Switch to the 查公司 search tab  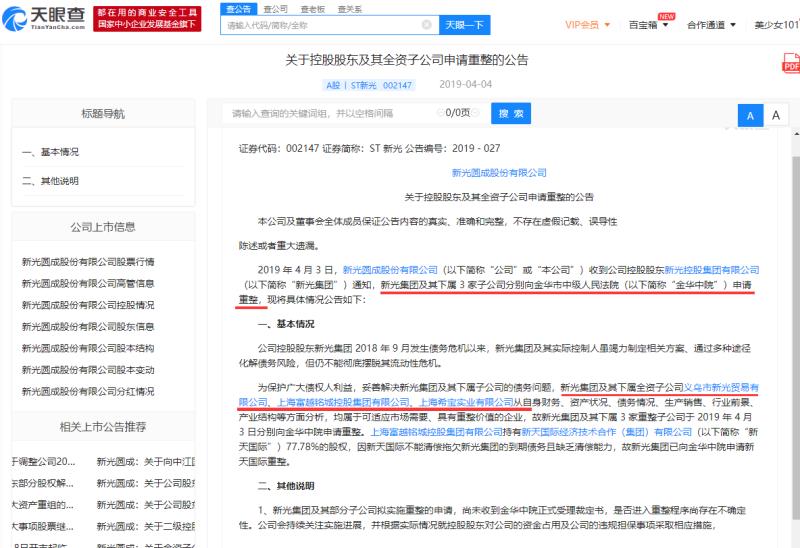click(276, 9)
